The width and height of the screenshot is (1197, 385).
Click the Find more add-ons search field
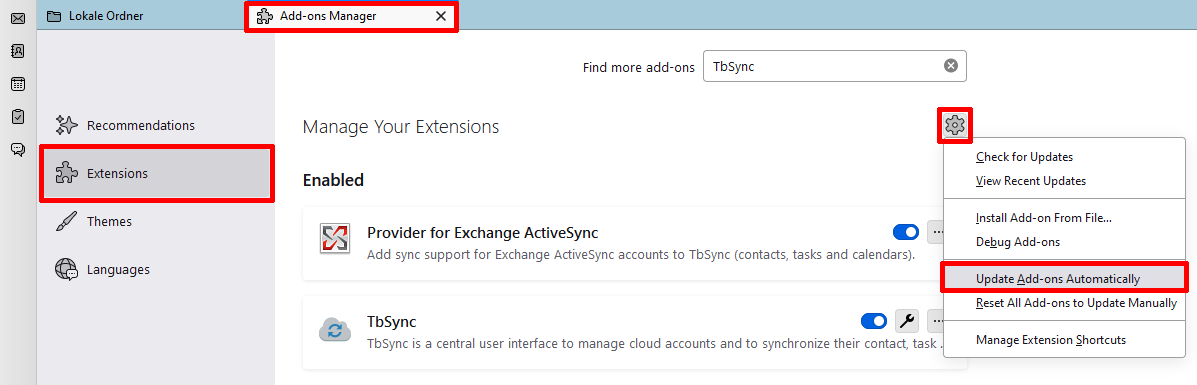click(x=834, y=66)
